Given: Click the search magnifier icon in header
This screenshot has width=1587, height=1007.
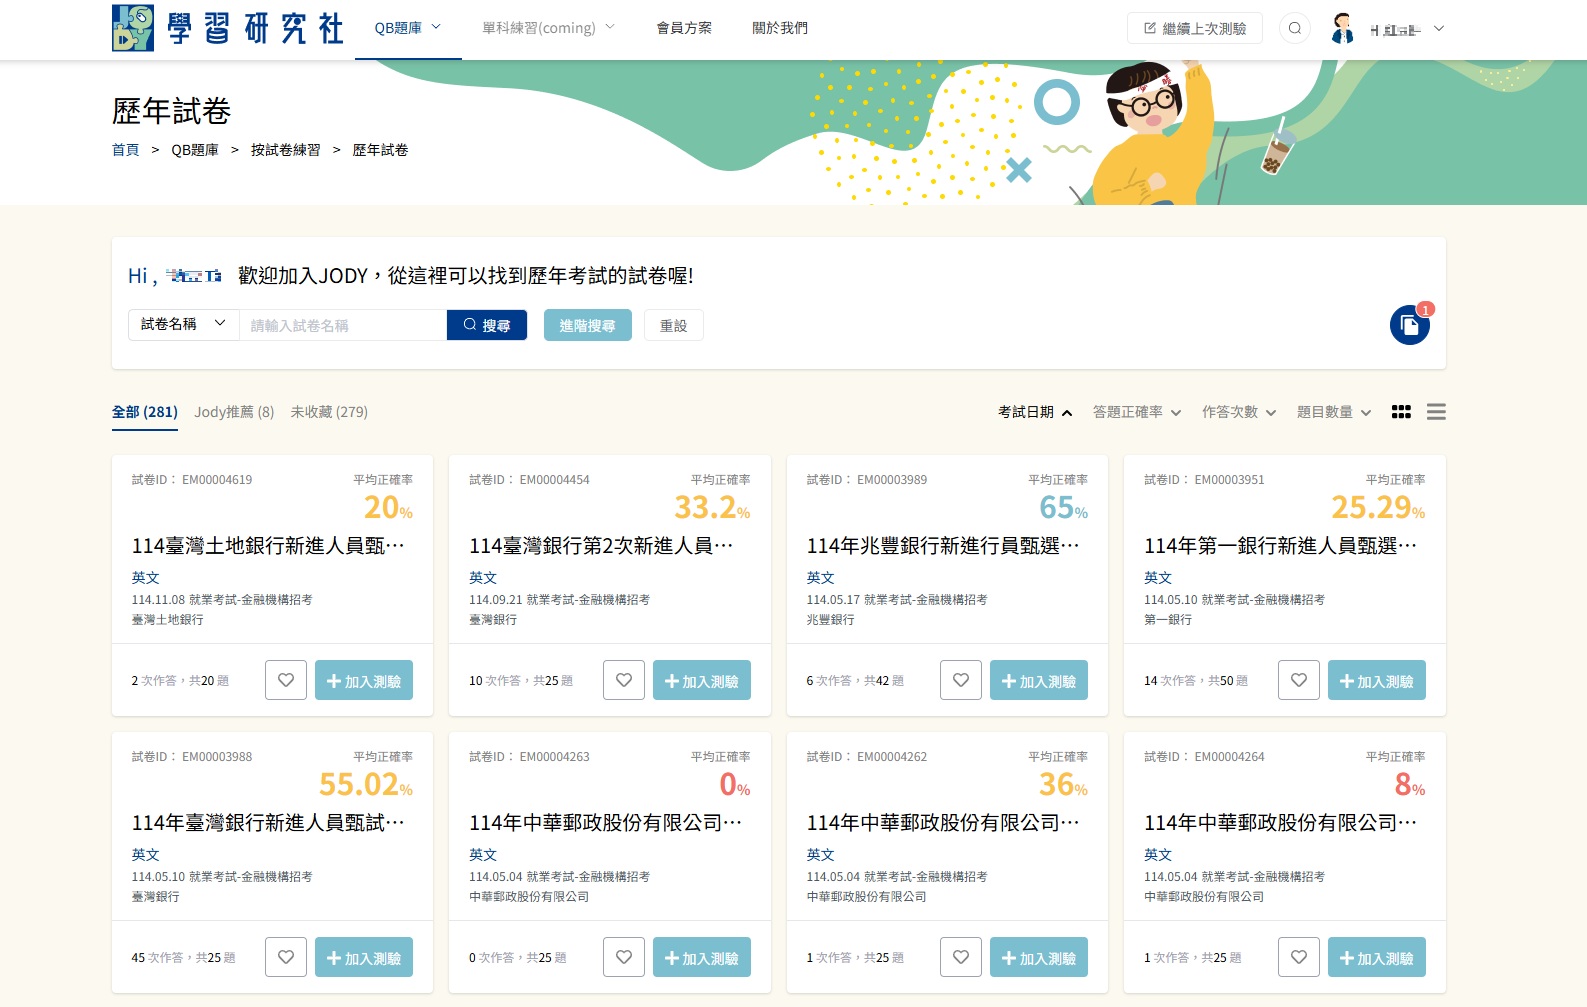Looking at the screenshot, I should click(x=1295, y=28).
